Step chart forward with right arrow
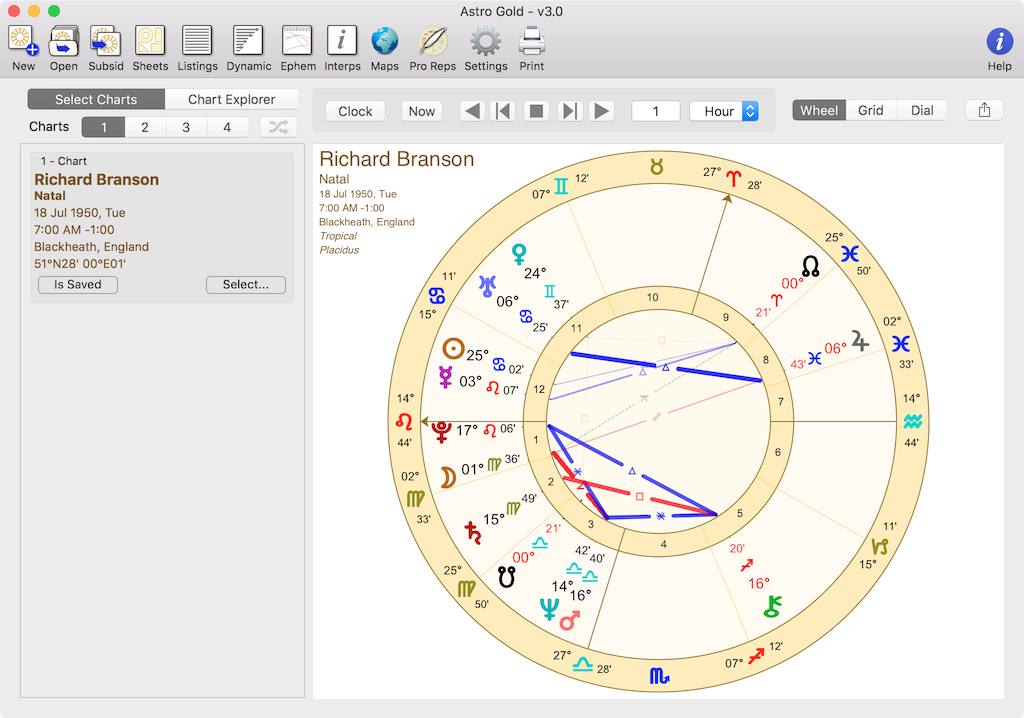Screen dimensions: 1024x718 (601, 111)
